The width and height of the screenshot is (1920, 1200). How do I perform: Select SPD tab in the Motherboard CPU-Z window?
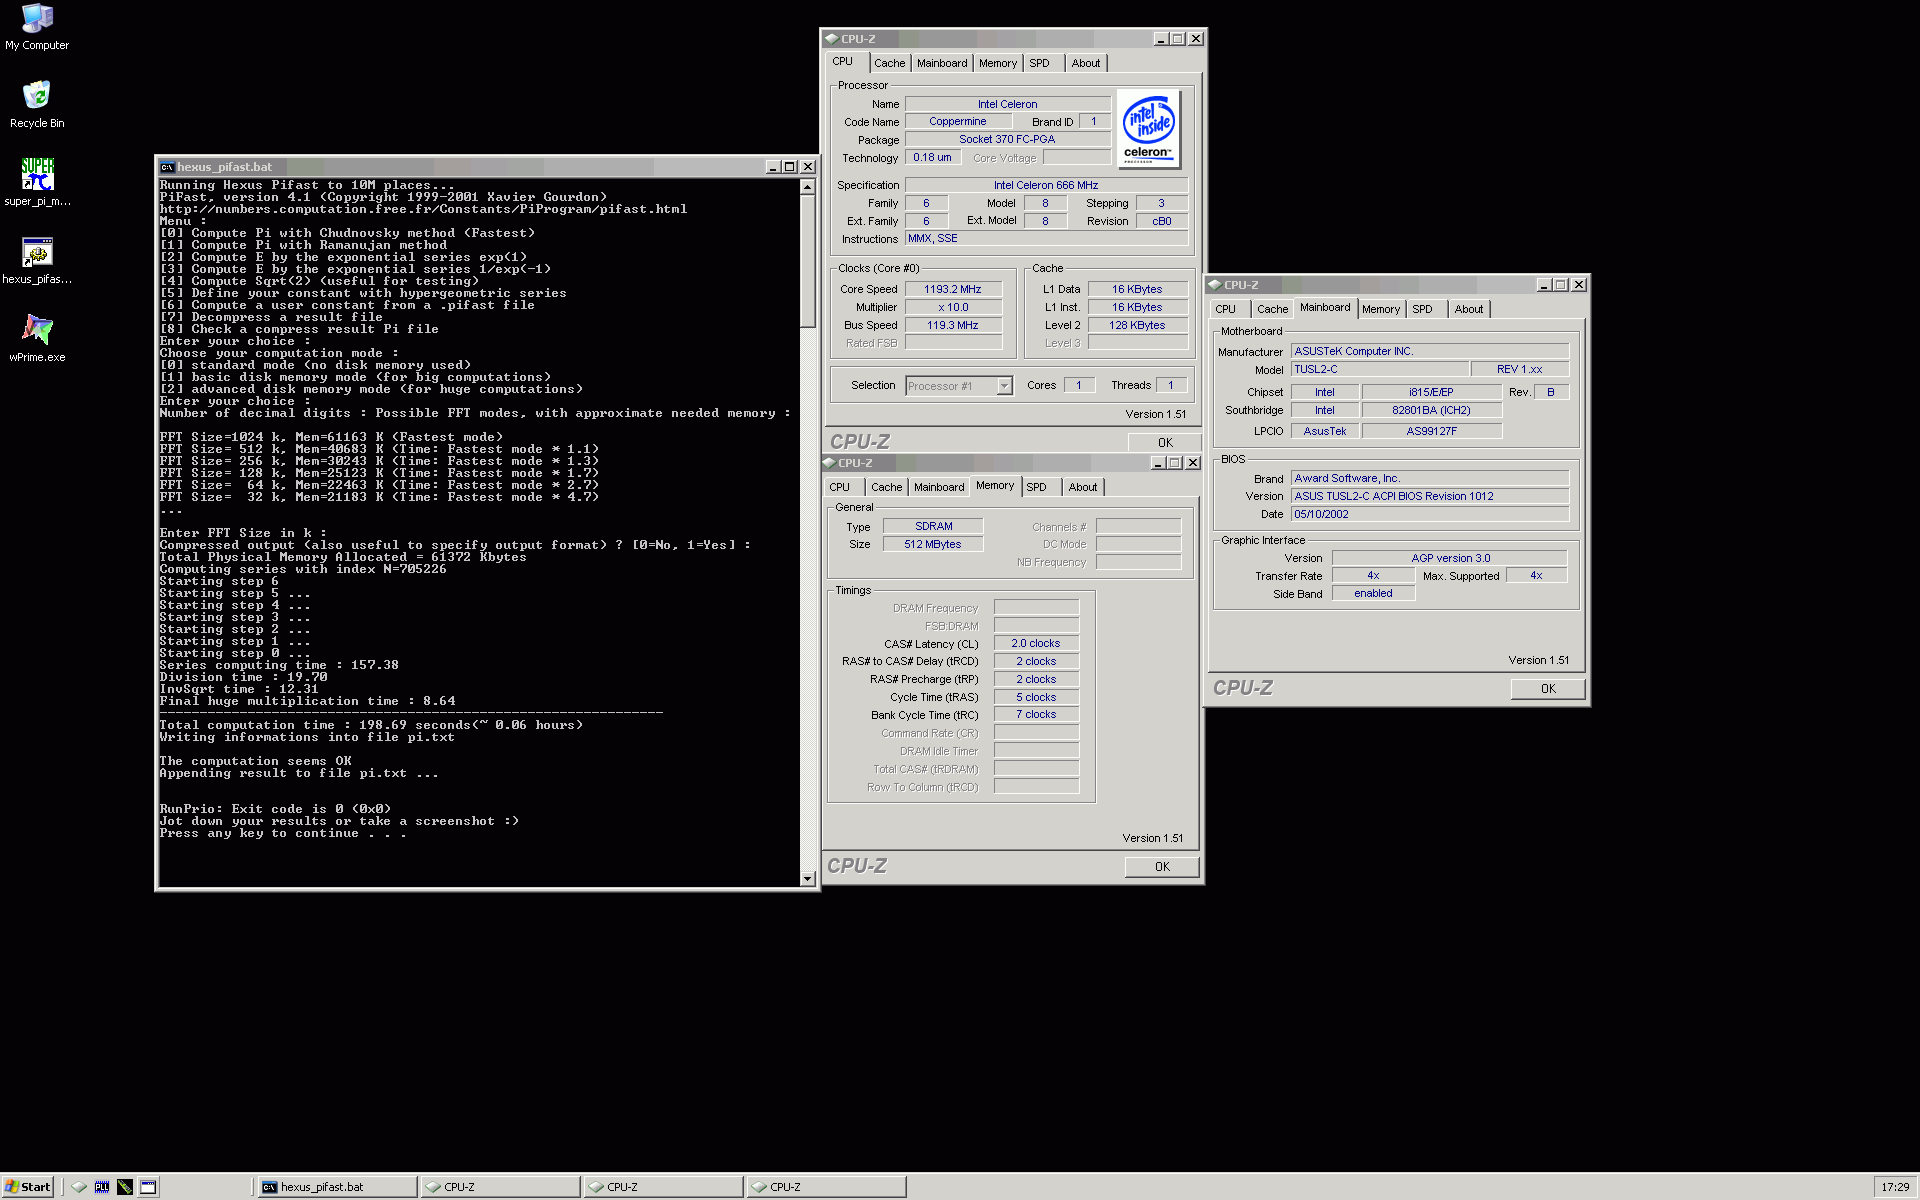pyautogui.click(x=1423, y=309)
